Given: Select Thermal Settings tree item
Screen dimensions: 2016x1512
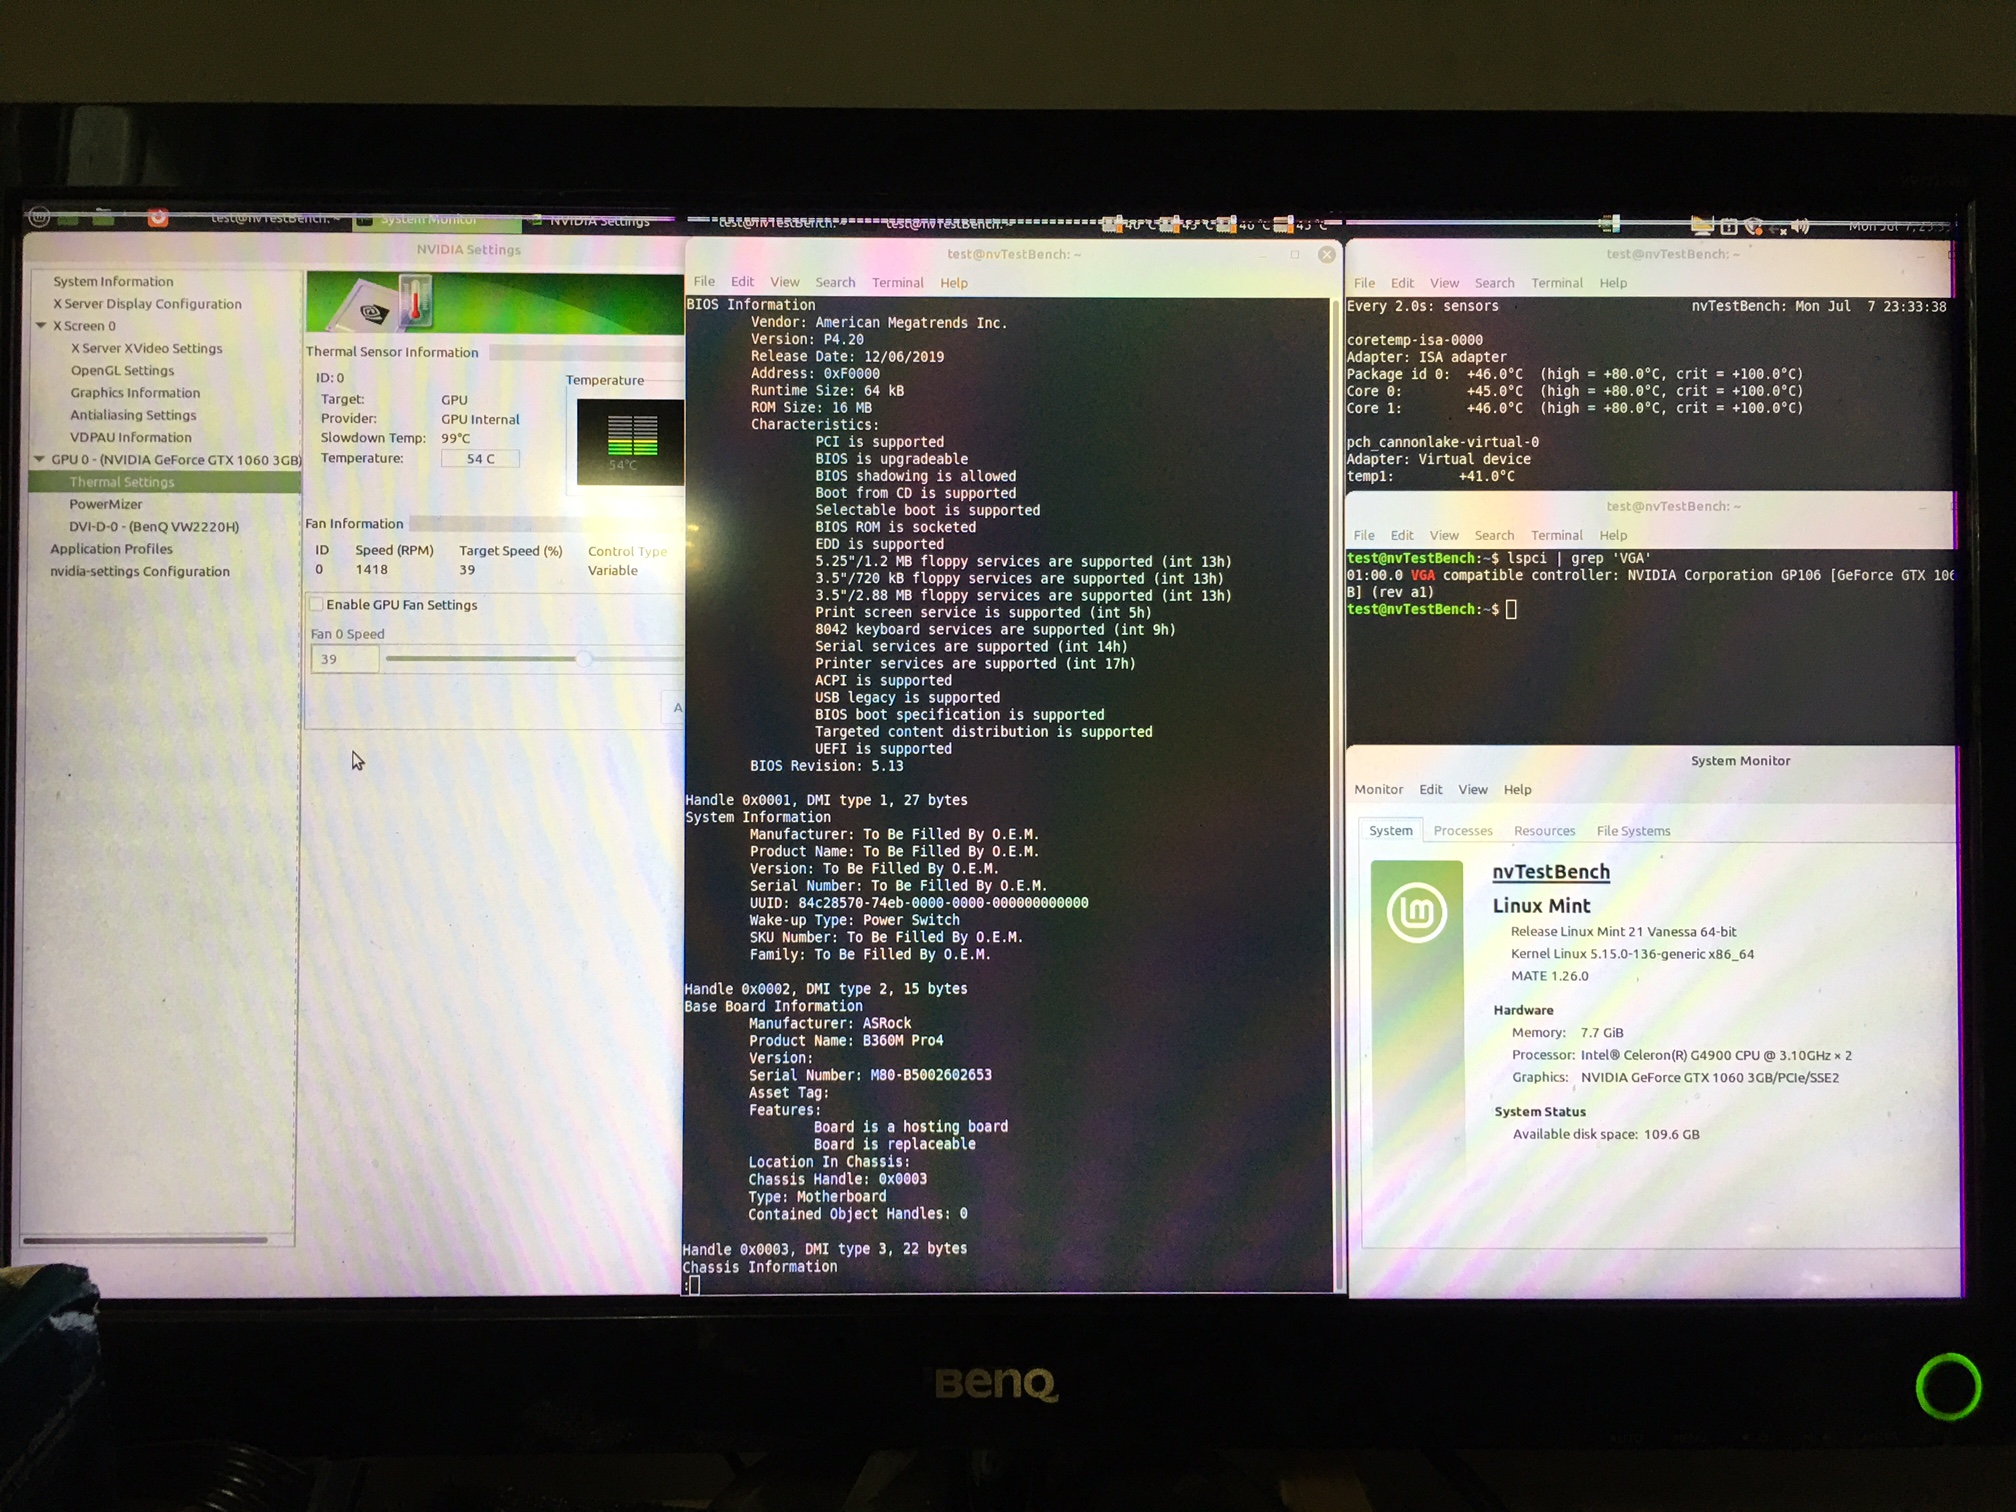Looking at the screenshot, I should coord(165,482).
